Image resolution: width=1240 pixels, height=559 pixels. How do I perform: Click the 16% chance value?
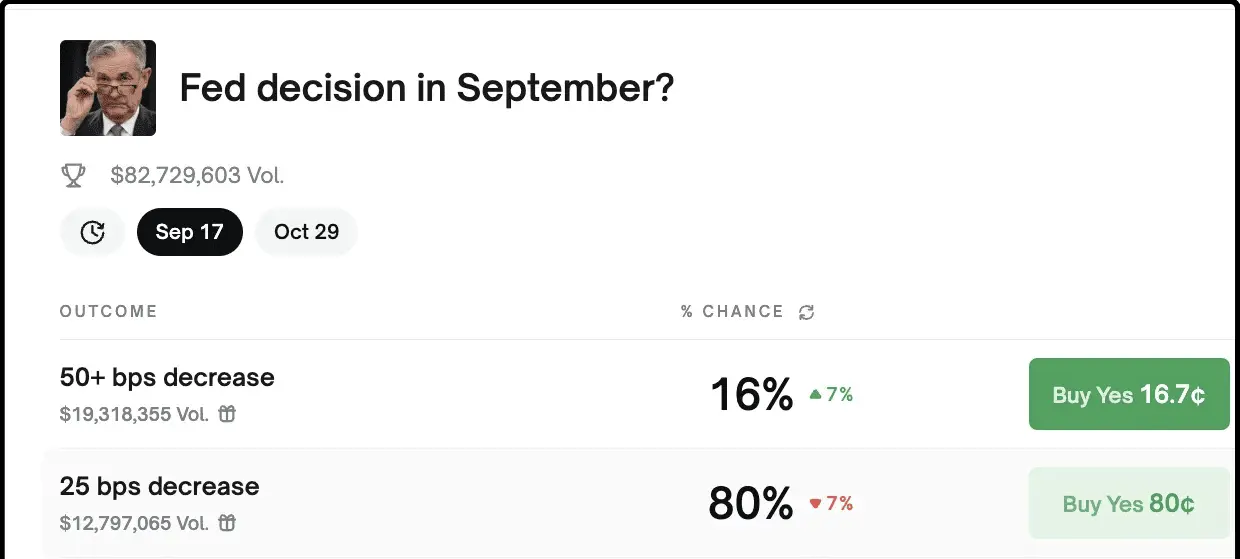click(x=751, y=395)
